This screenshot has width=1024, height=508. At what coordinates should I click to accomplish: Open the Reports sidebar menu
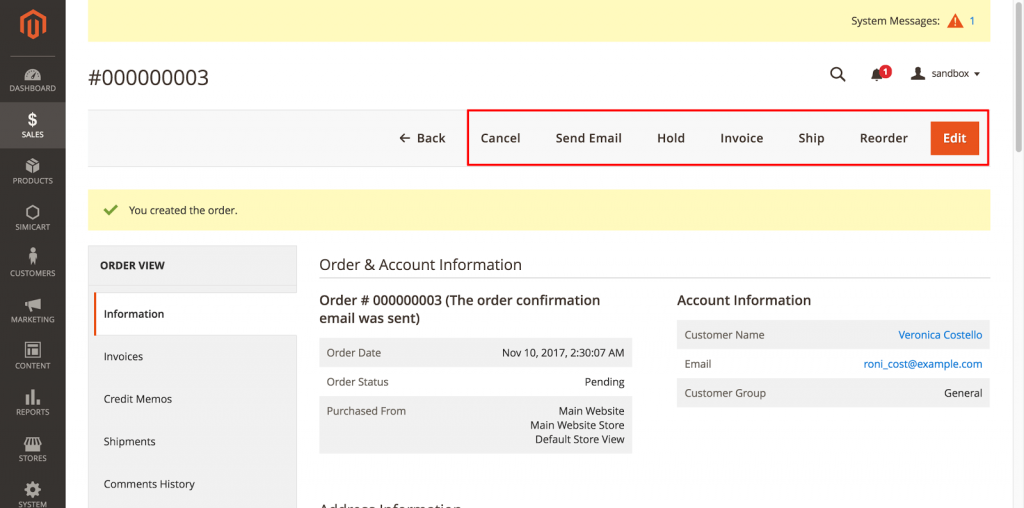pyautogui.click(x=33, y=404)
